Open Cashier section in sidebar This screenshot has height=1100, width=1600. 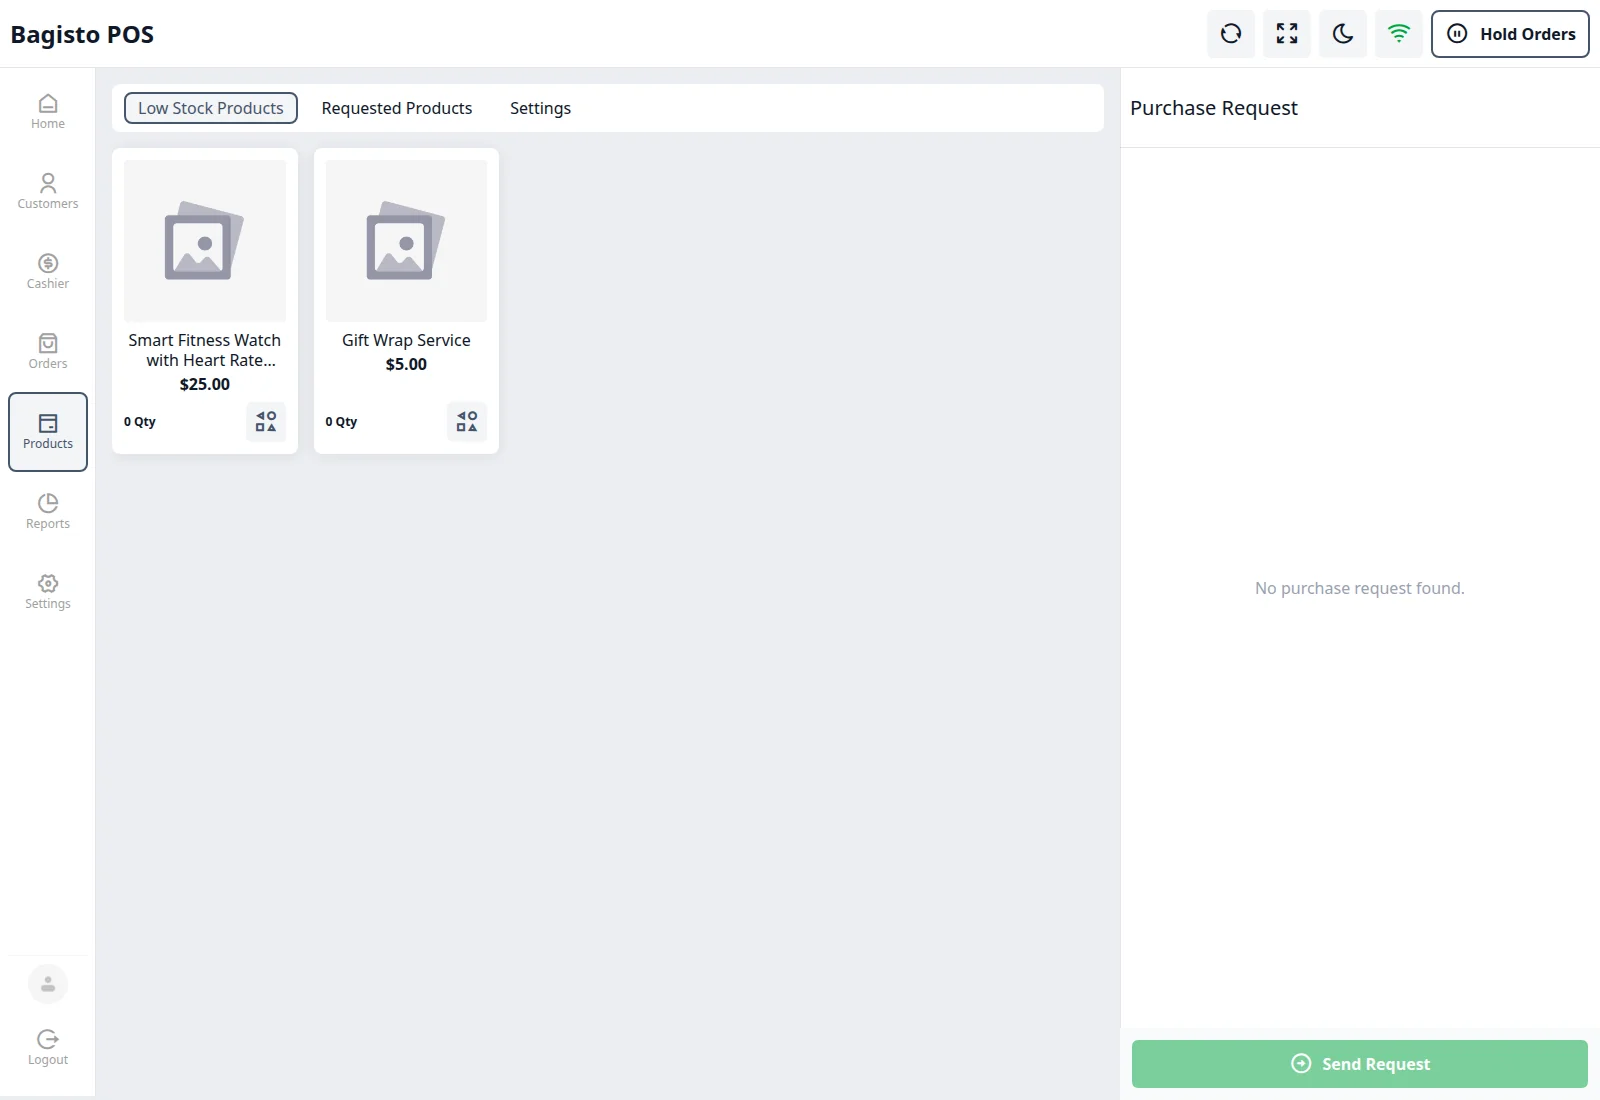pos(48,272)
